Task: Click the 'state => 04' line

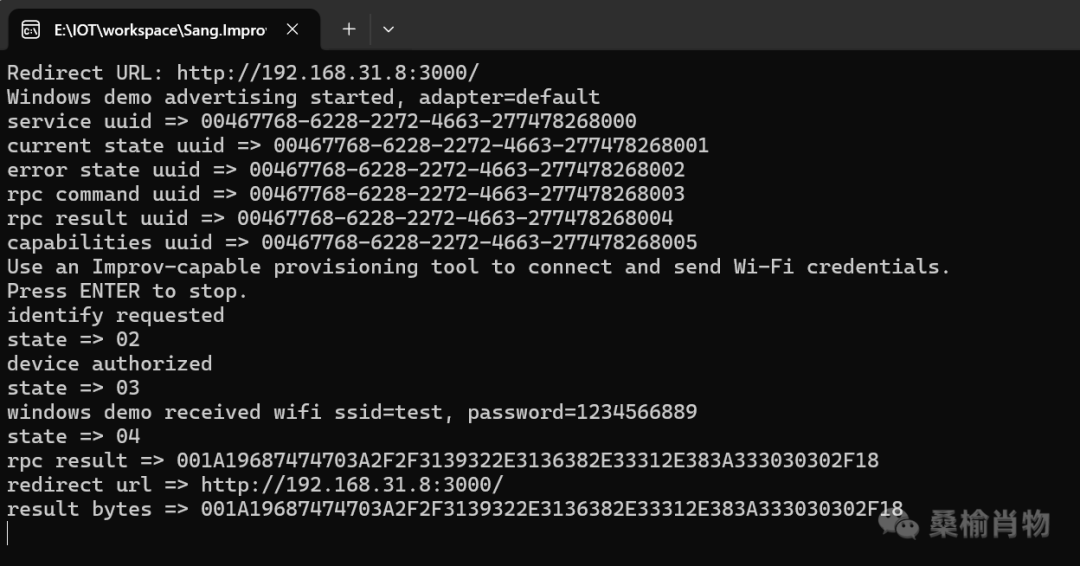Action: pos(74,437)
